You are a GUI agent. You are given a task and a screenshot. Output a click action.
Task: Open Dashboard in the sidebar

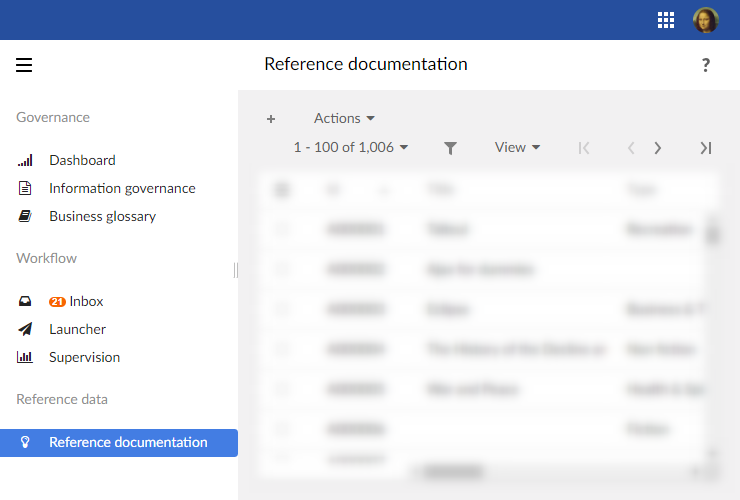[82, 160]
